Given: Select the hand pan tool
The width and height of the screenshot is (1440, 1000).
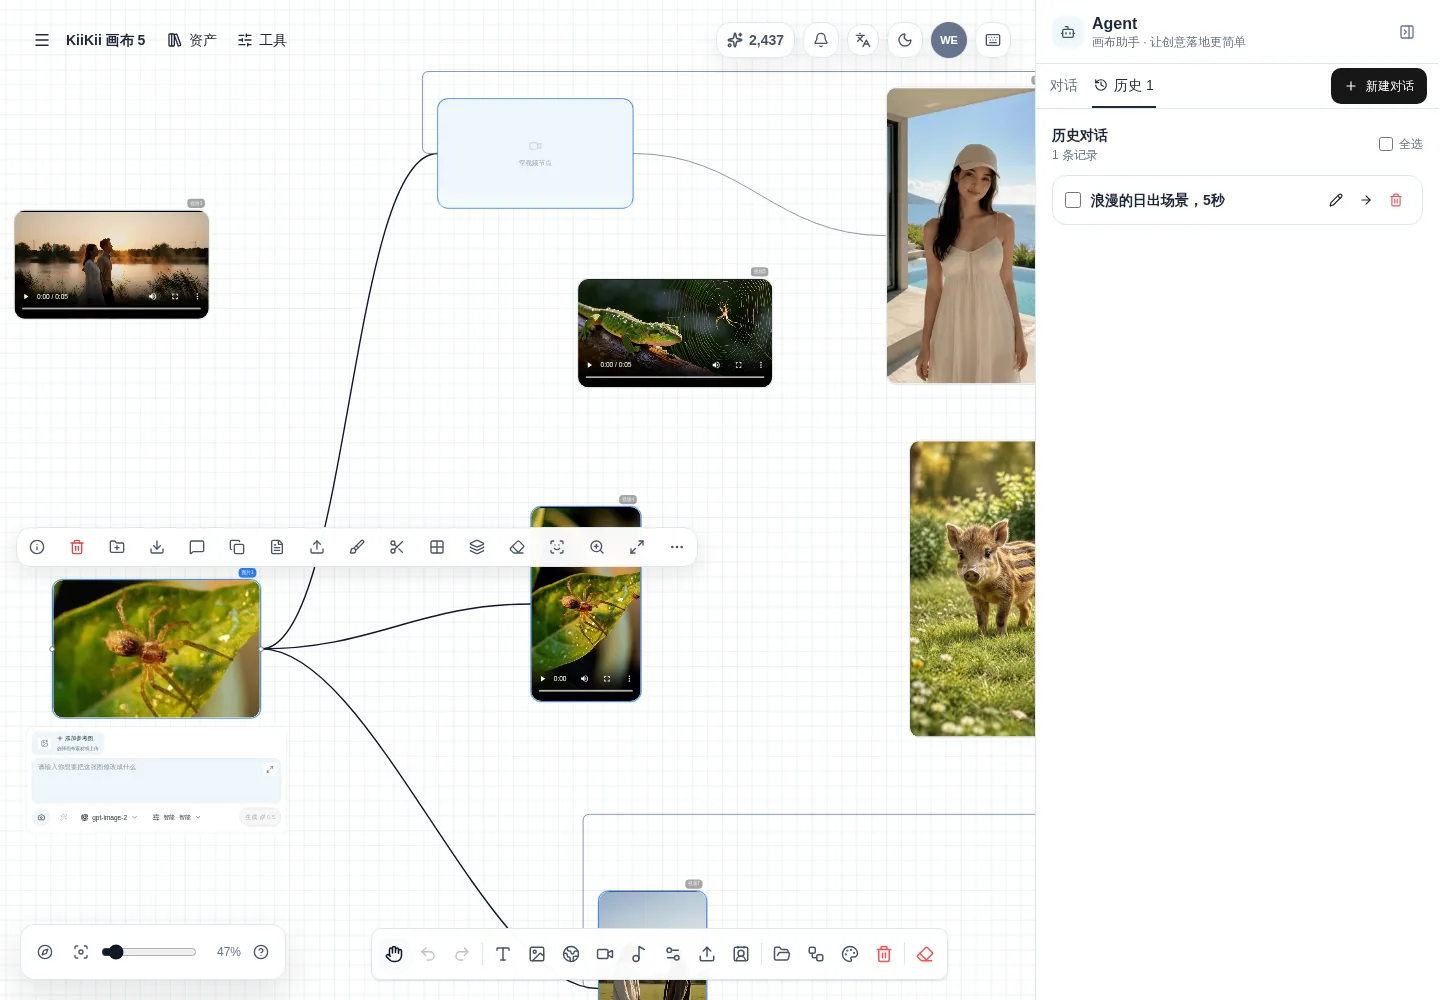Looking at the screenshot, I should (394, 954).
